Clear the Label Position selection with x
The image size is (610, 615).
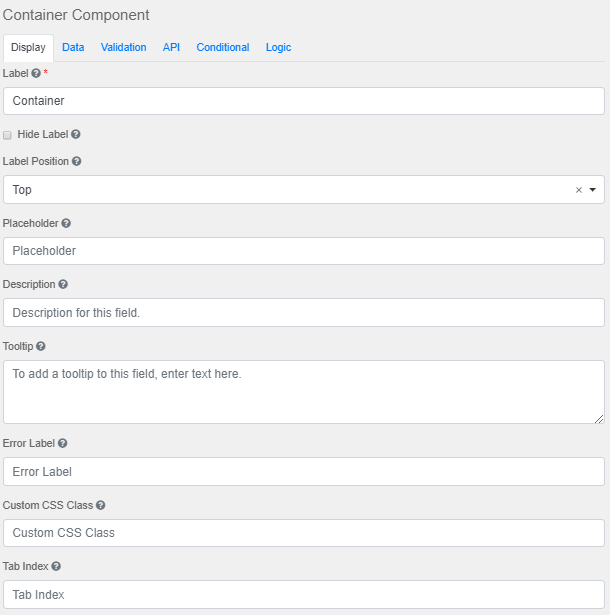578,190
